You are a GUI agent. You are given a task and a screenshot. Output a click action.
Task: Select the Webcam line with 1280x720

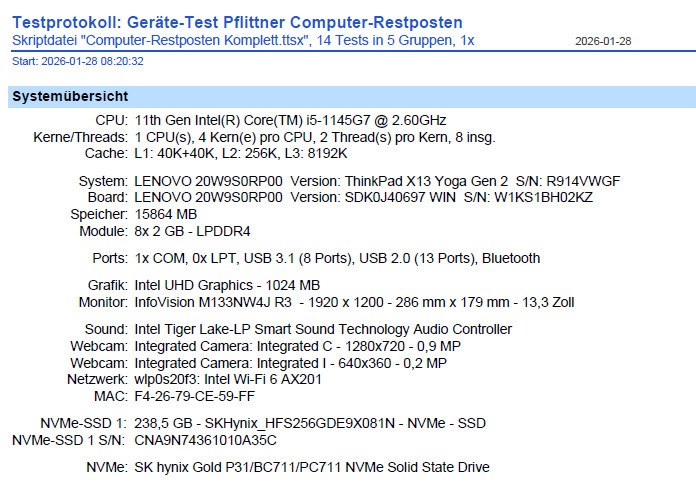pos(297,346)
